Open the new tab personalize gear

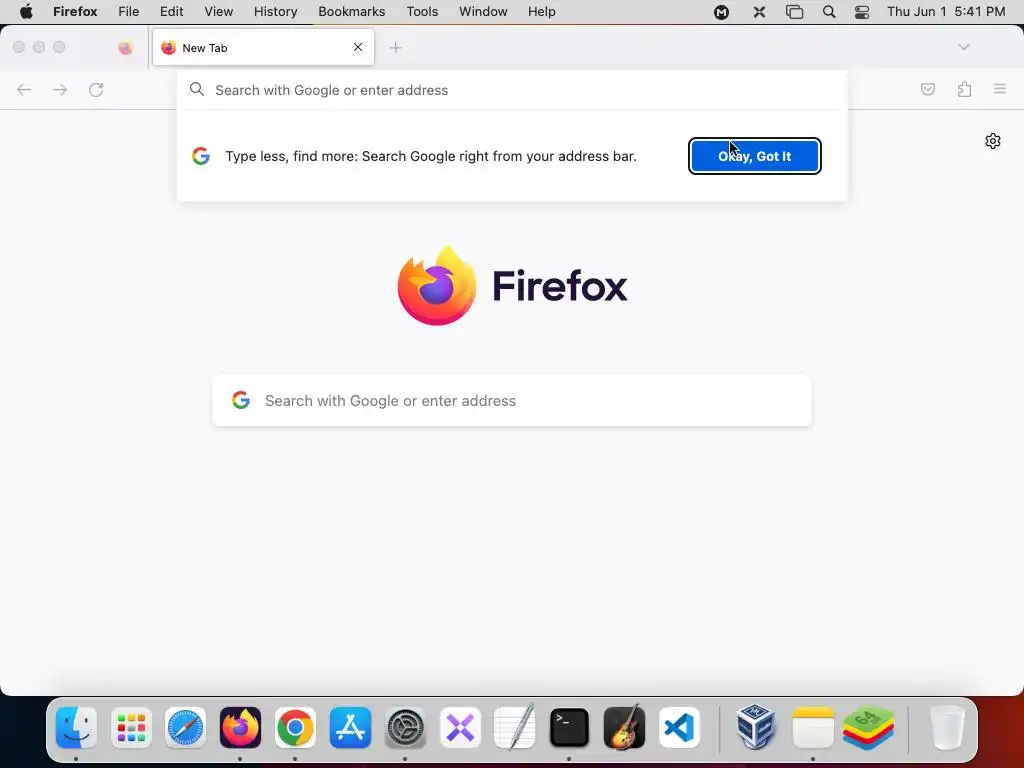993,141
